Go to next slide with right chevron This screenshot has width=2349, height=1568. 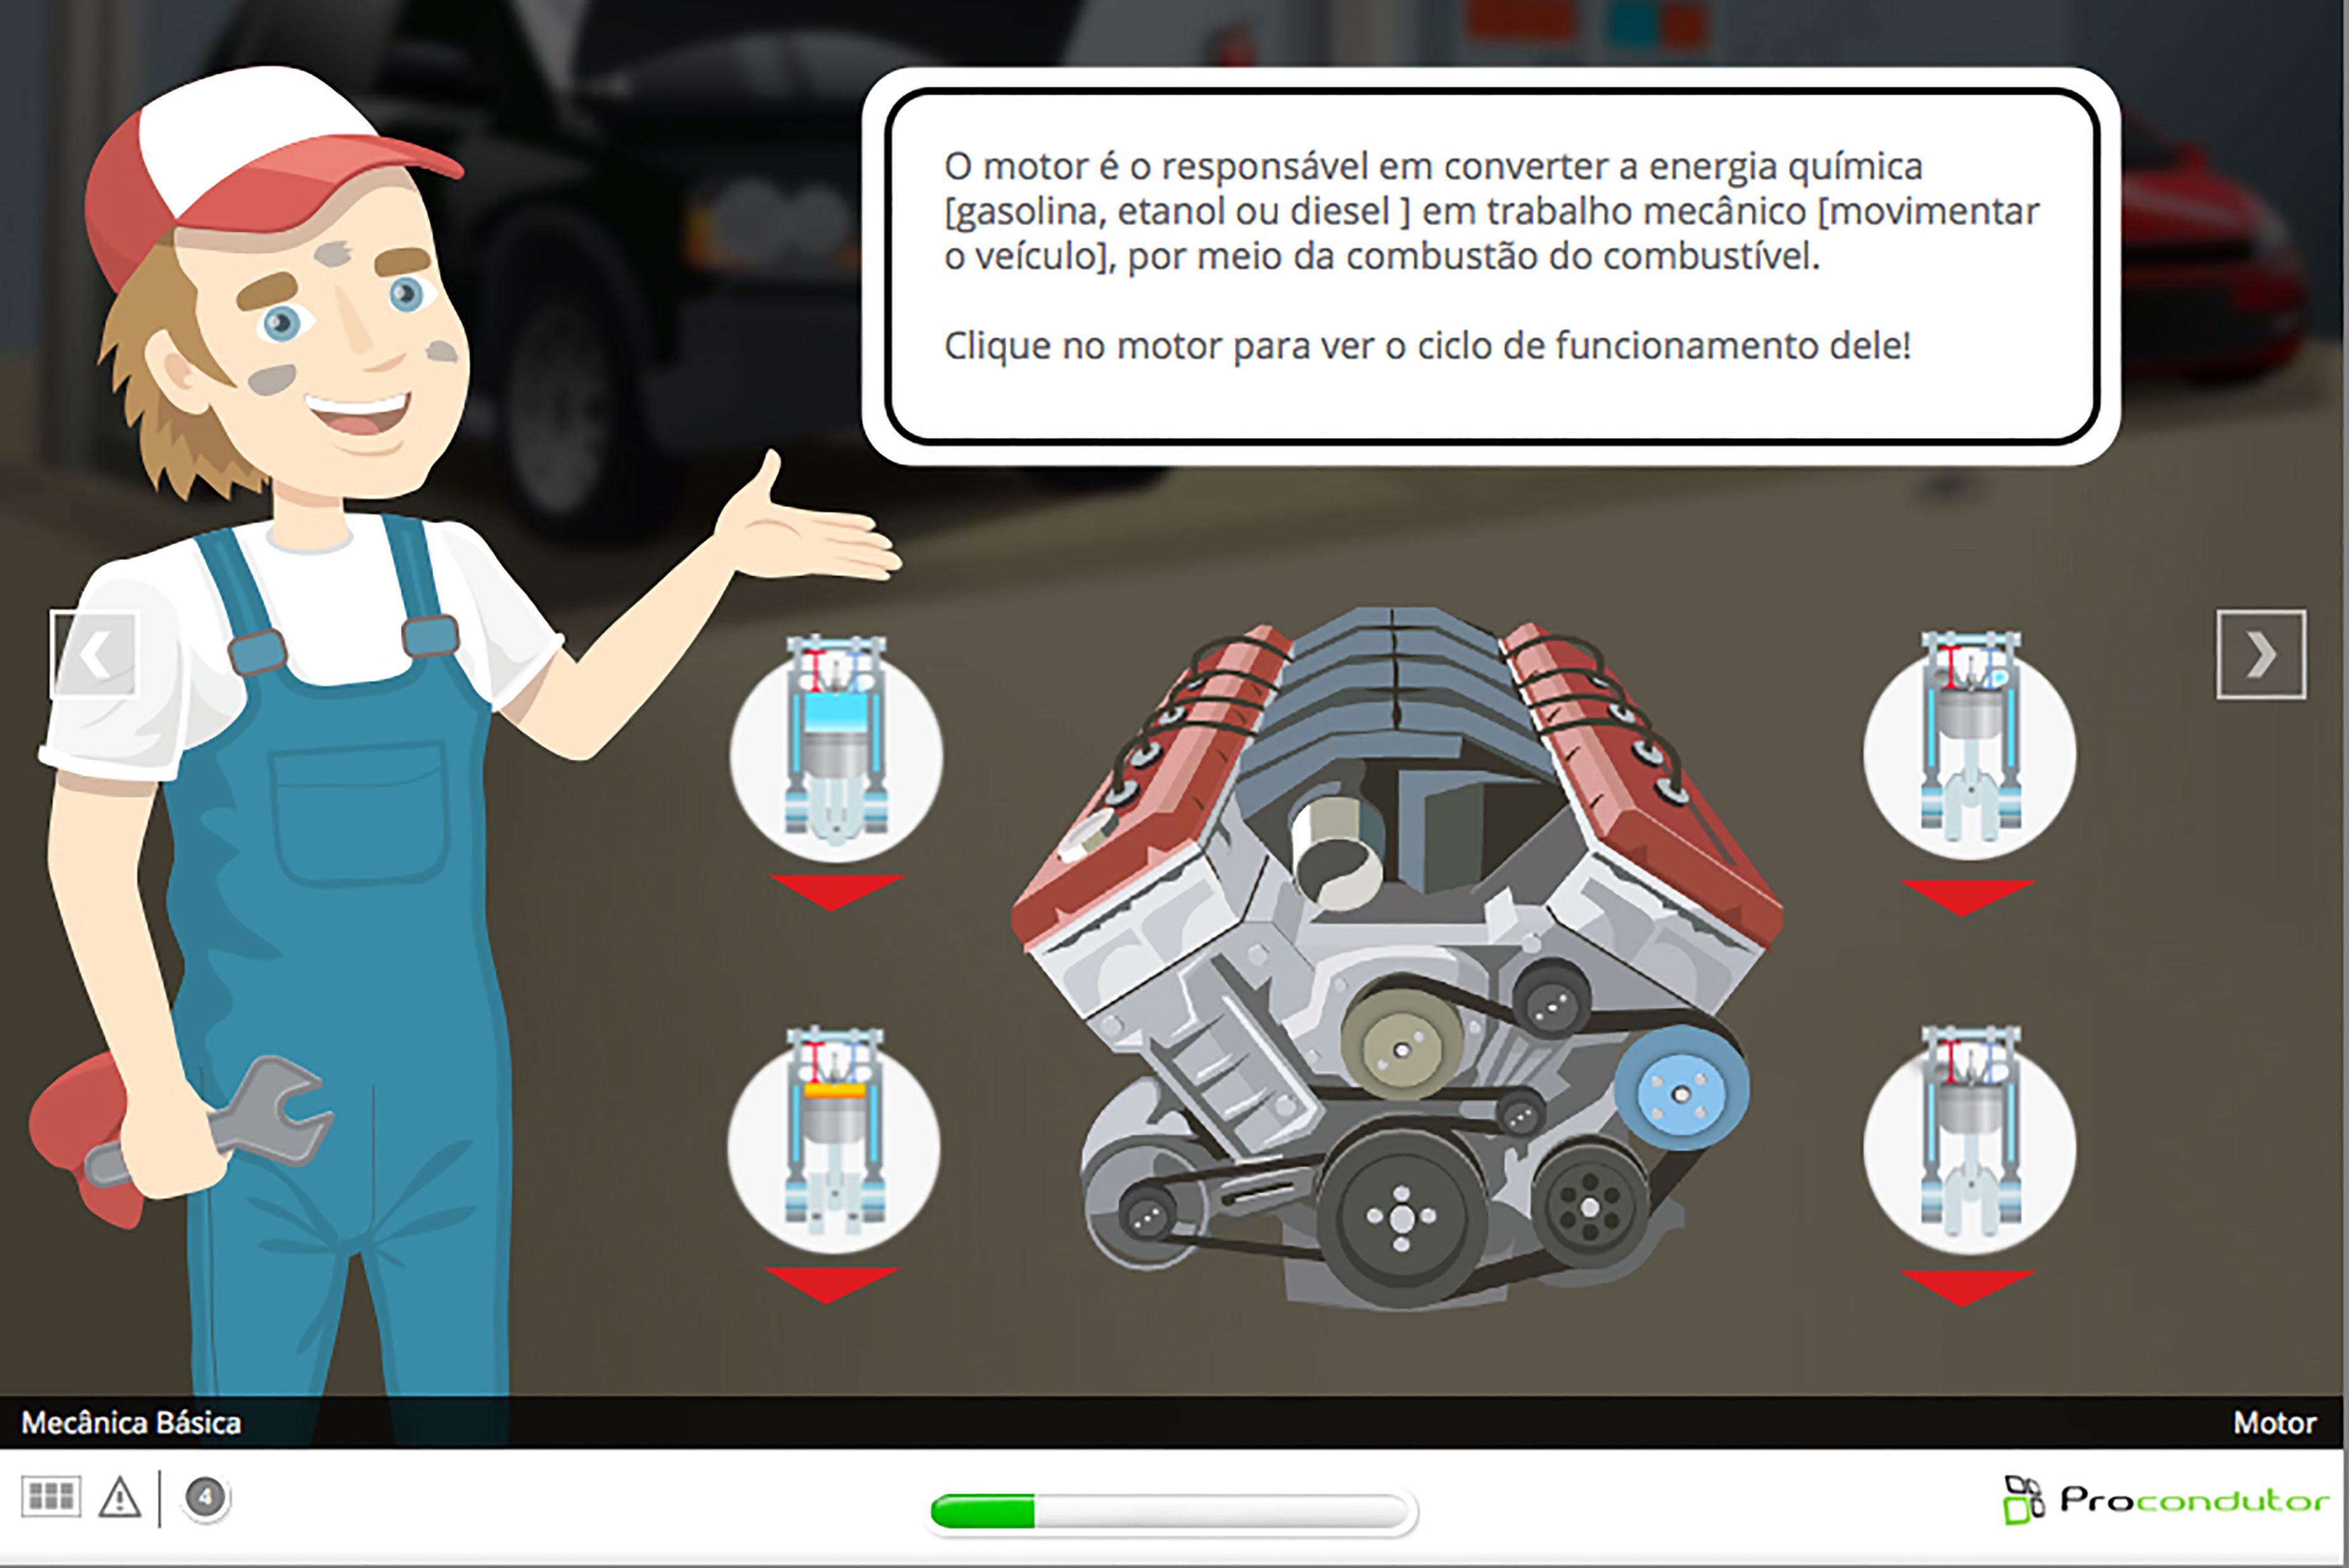2261,655
